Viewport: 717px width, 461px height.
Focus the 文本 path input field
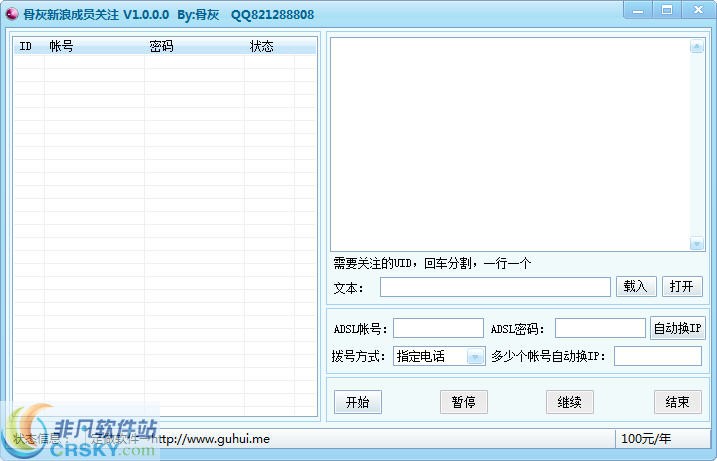coord(495,287)
